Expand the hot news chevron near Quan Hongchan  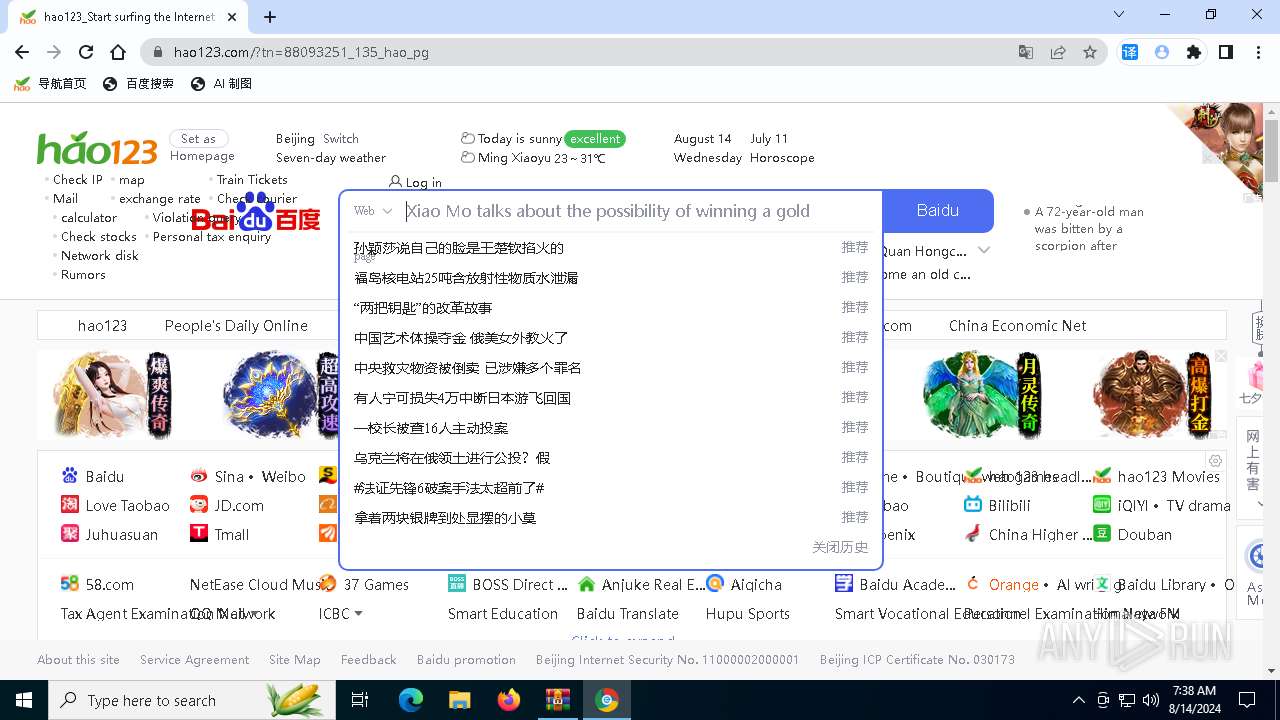tap(984, 250)
